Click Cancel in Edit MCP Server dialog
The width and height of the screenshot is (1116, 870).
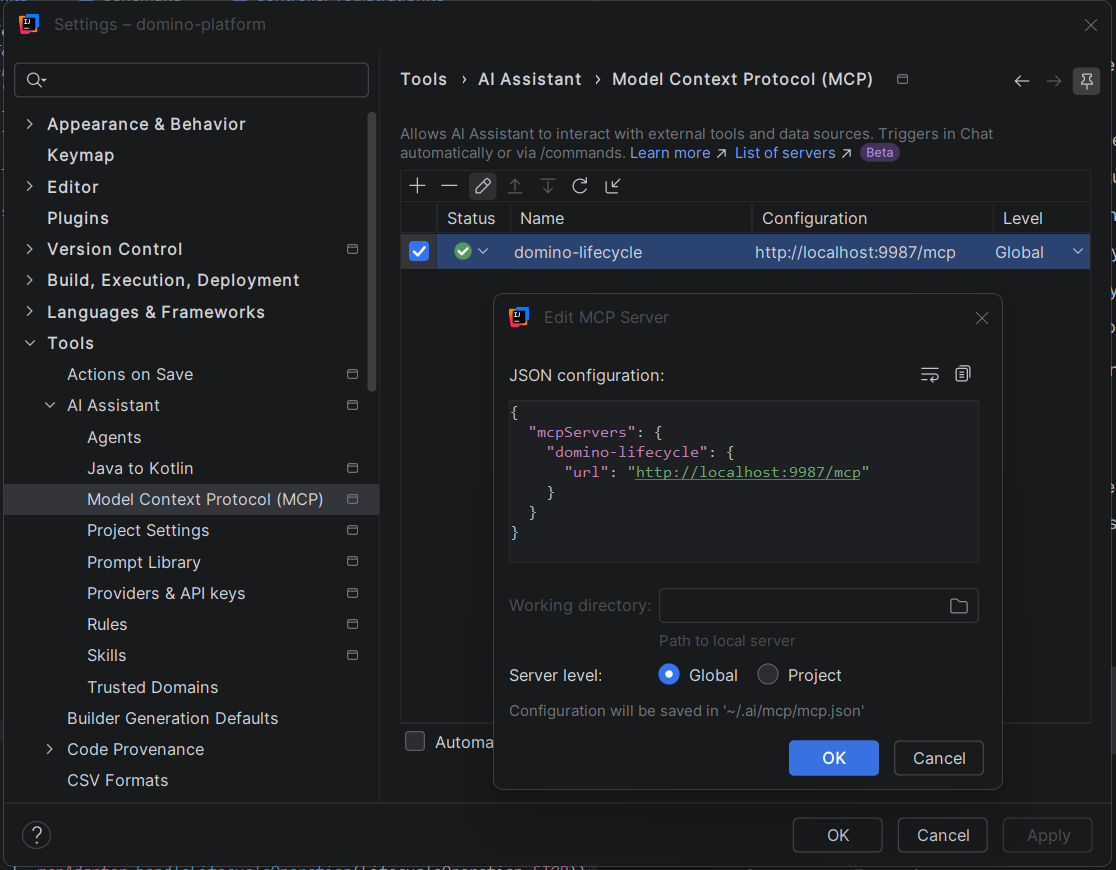pyautogui.click(x=938, y=758)
